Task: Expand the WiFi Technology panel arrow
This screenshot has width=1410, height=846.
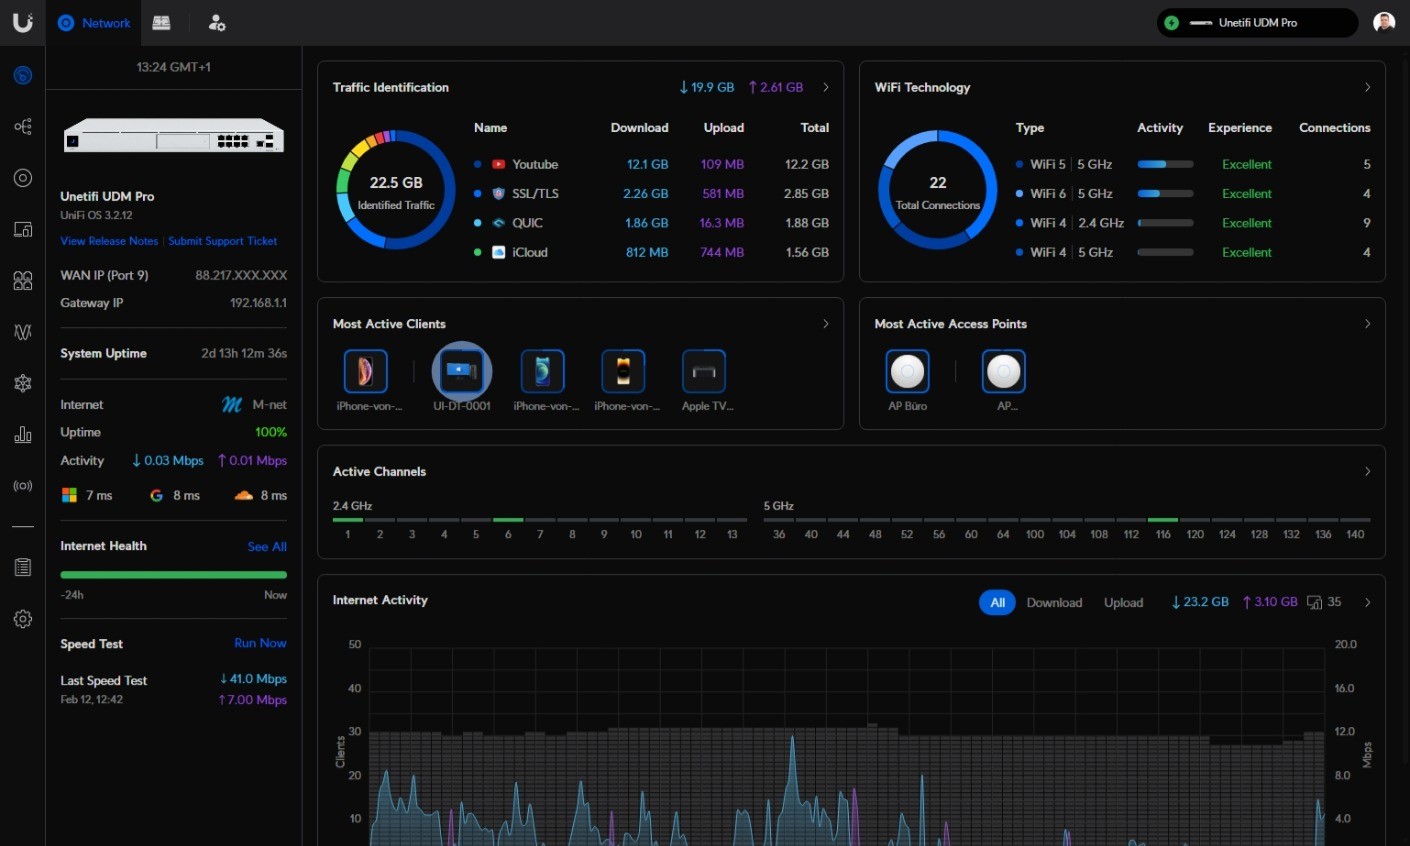Action: pyautogui.click(x=1367, y=88)
